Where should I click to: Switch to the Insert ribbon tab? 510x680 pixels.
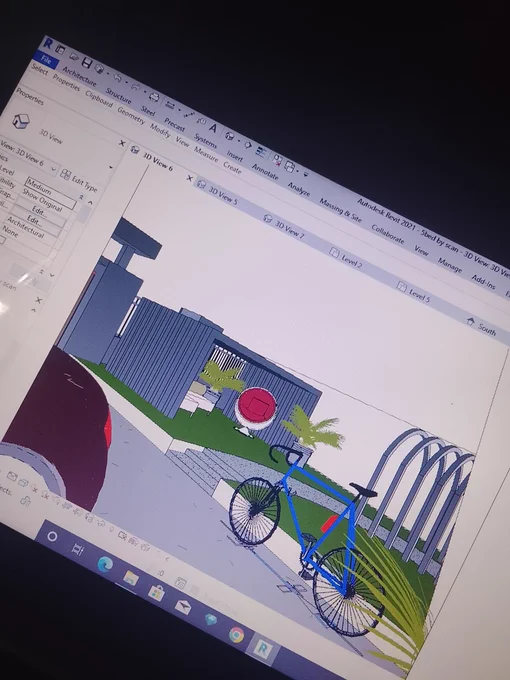coord(235,157)
